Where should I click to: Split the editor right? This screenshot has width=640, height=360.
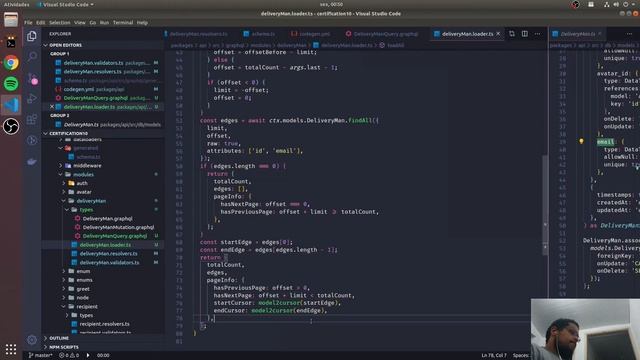pos(524,34)
